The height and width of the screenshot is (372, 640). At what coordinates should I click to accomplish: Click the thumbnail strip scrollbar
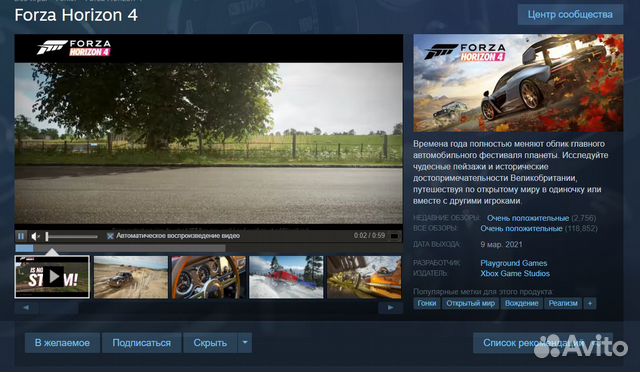208,308
